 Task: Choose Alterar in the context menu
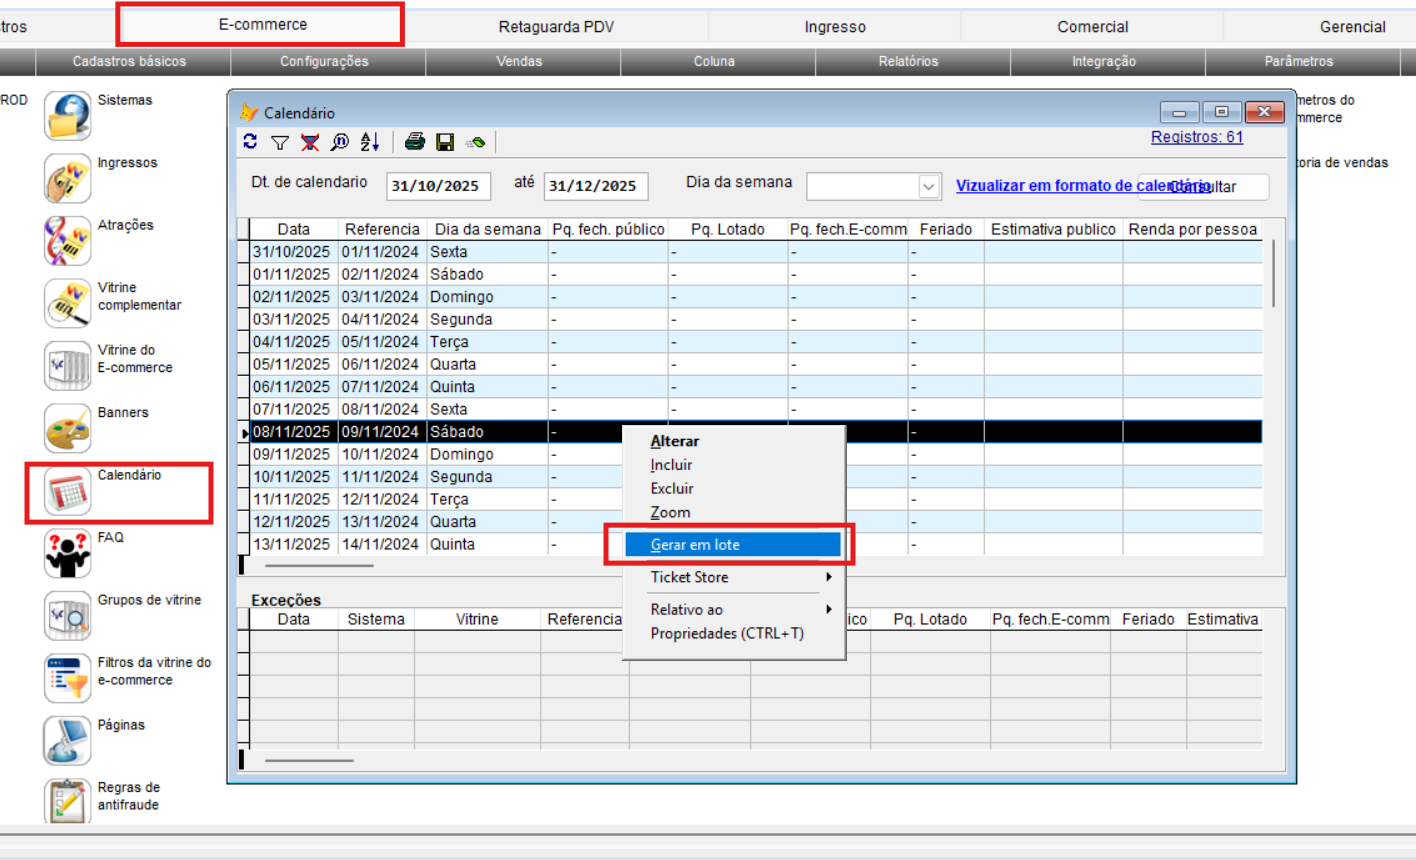(675, 441)
